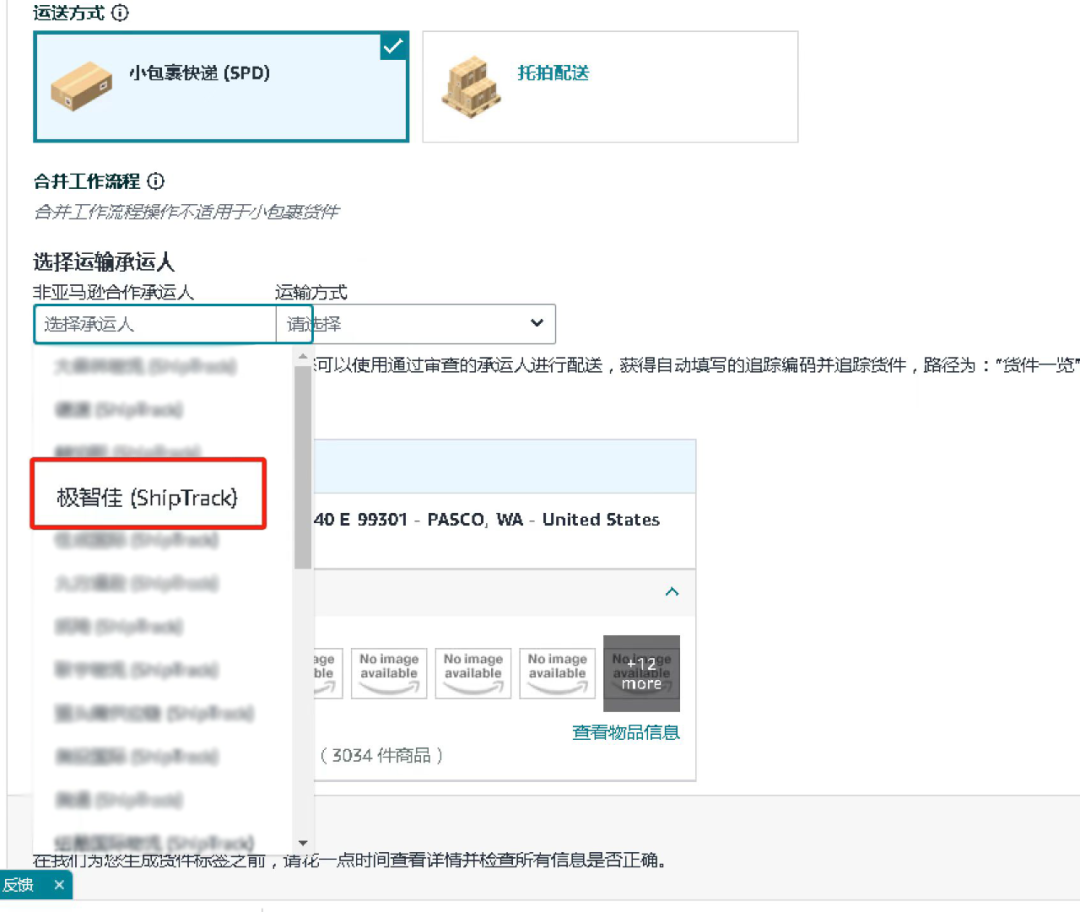Click the 选择运输承运人 heading

click(x=104, y=262)
